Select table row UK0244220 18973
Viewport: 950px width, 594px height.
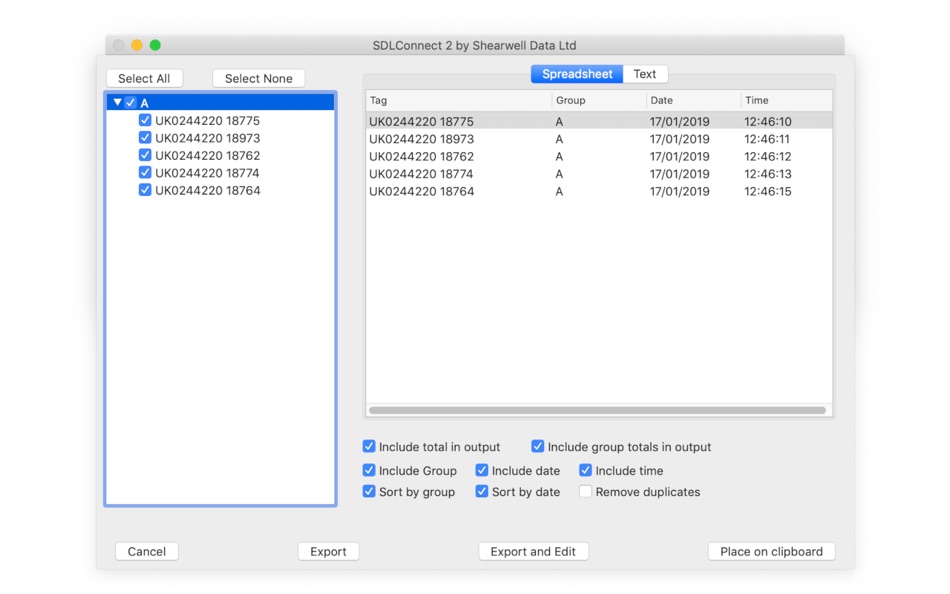599,139
